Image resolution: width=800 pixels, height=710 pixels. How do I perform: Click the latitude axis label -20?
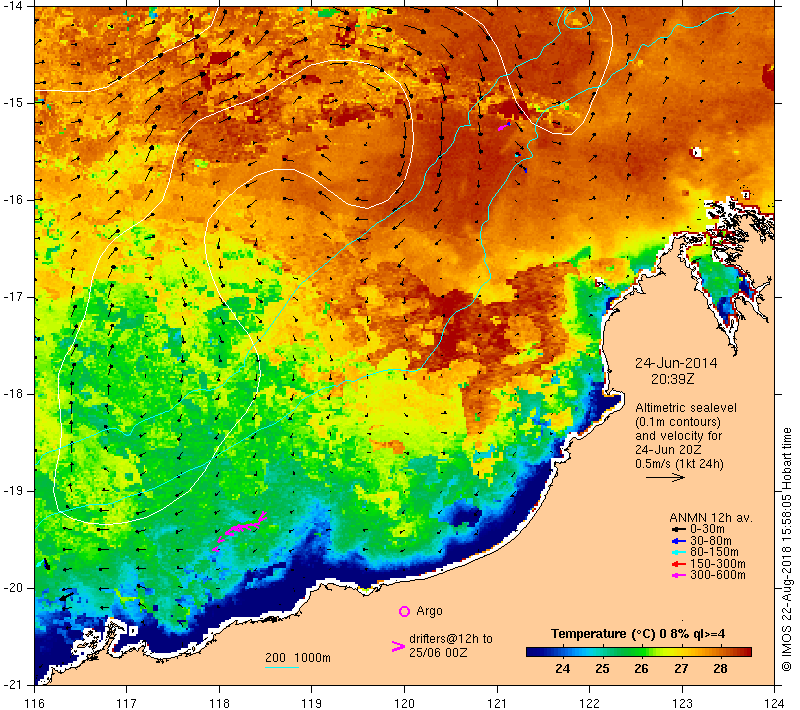(12, 588)
